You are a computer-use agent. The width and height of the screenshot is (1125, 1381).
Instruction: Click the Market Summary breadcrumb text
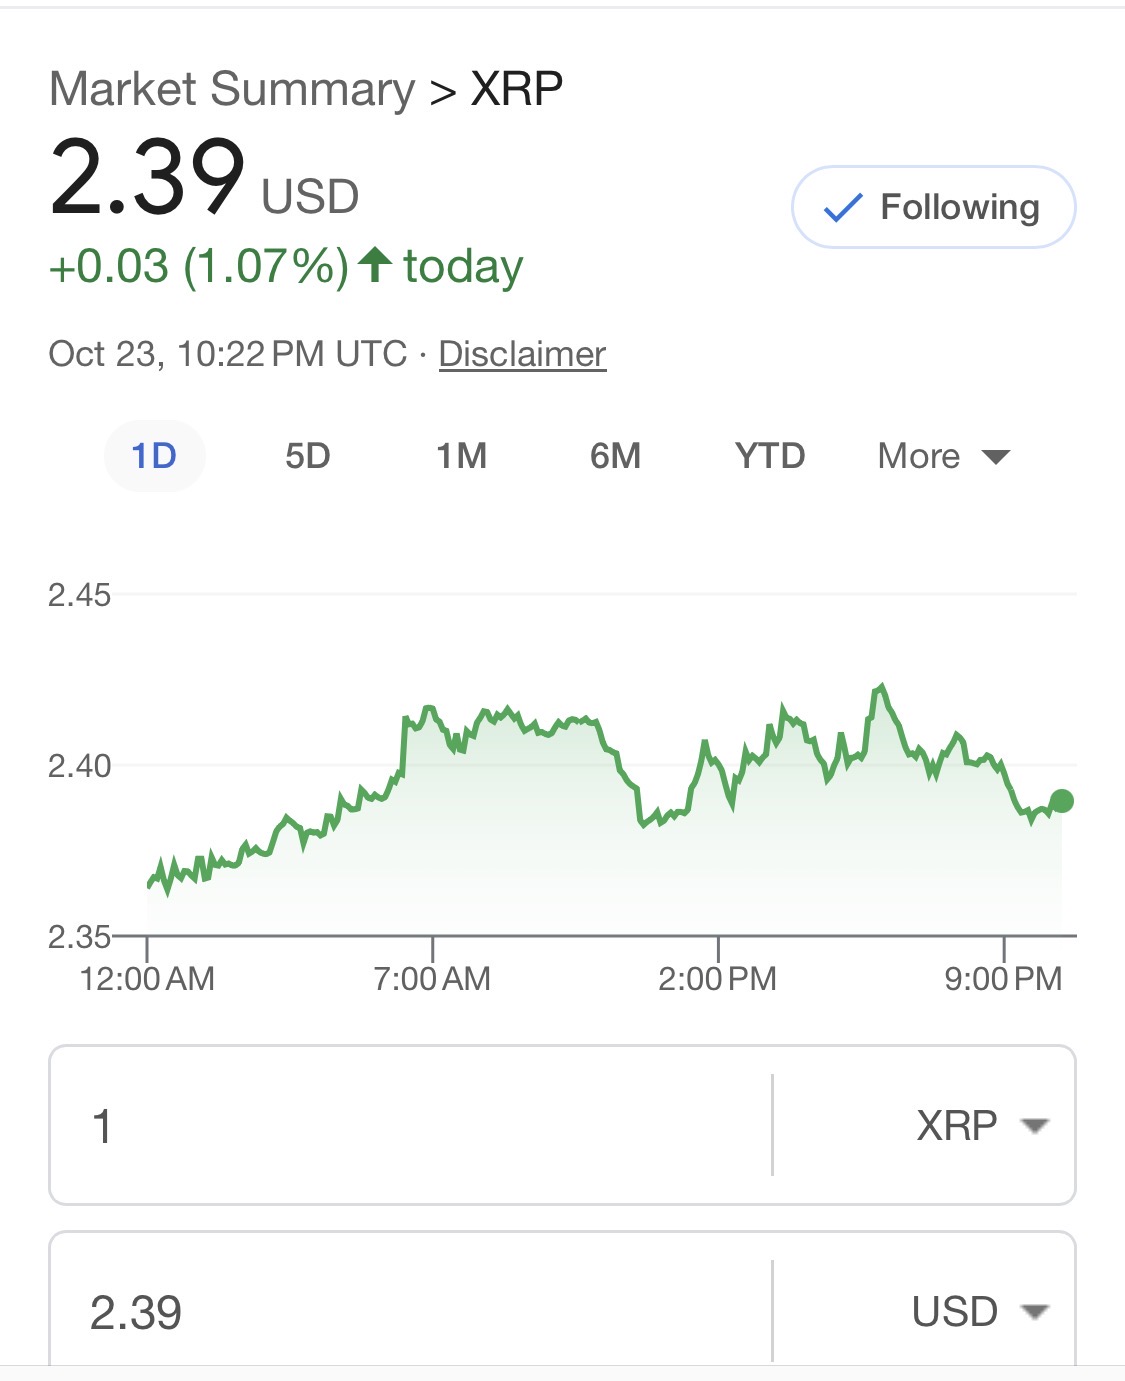point(232,90)
